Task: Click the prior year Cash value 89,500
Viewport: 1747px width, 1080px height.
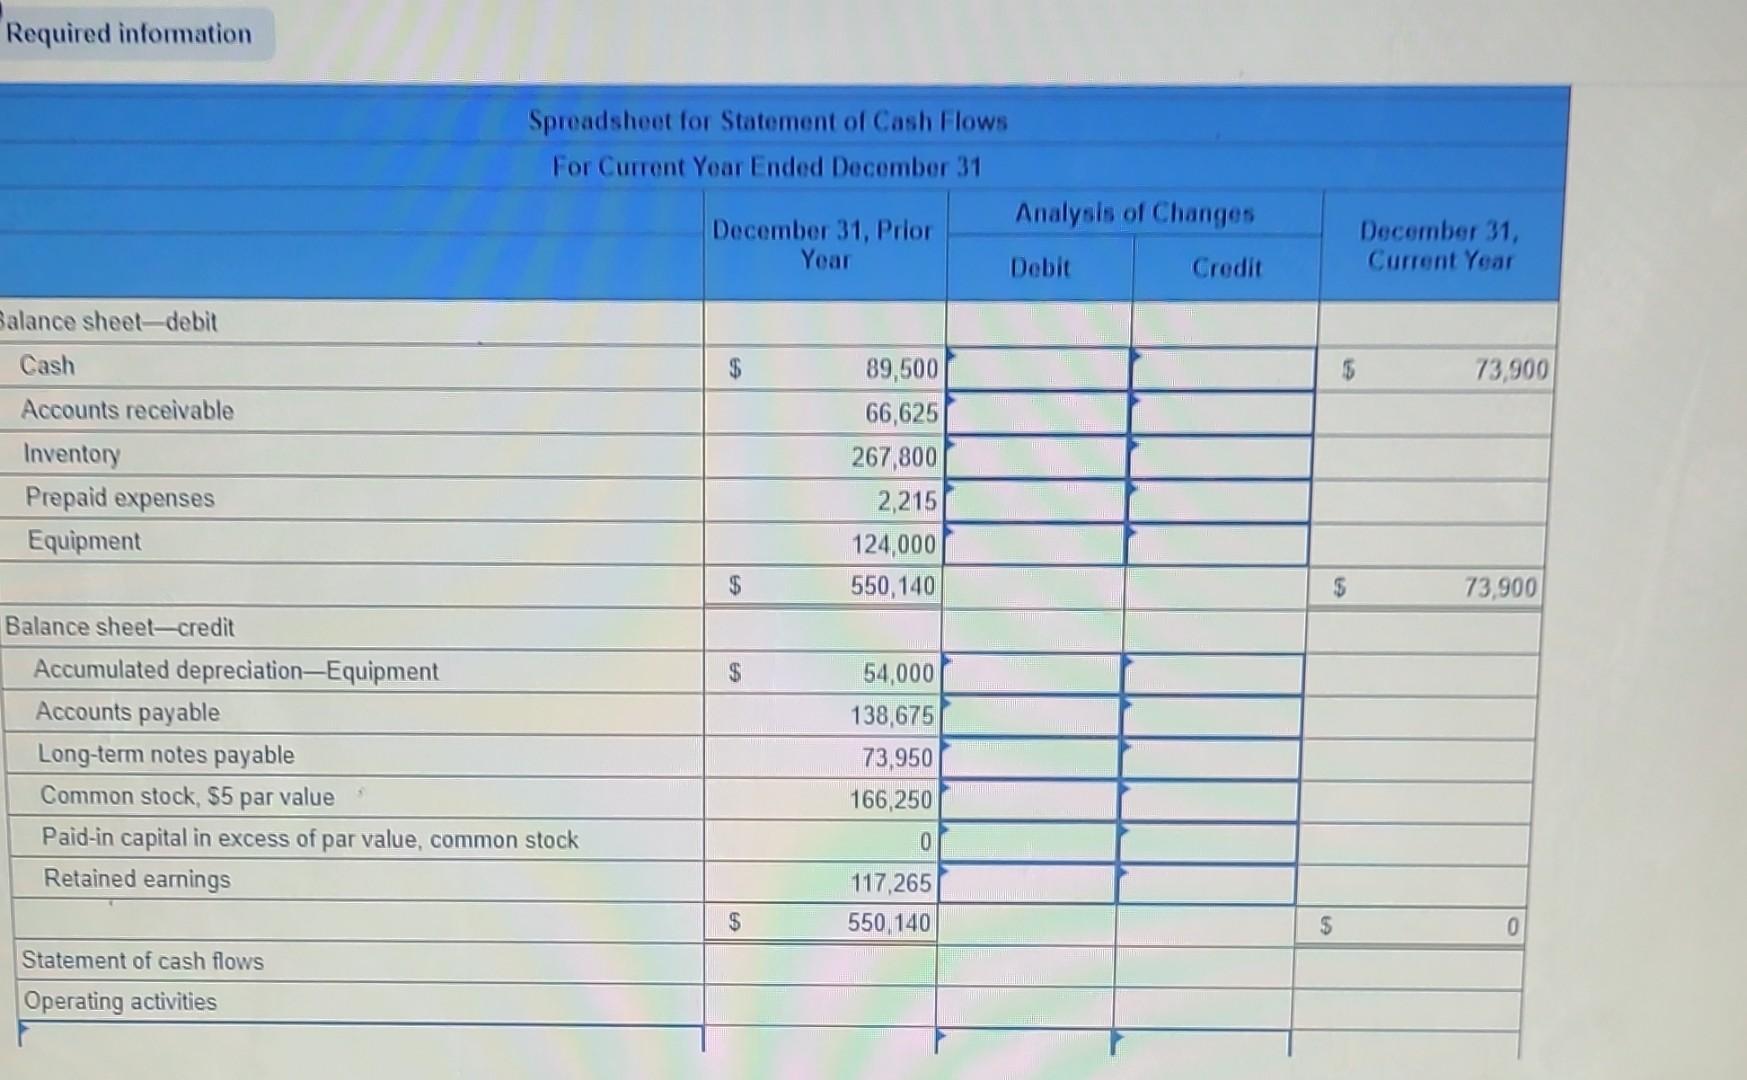Action: 902,369
